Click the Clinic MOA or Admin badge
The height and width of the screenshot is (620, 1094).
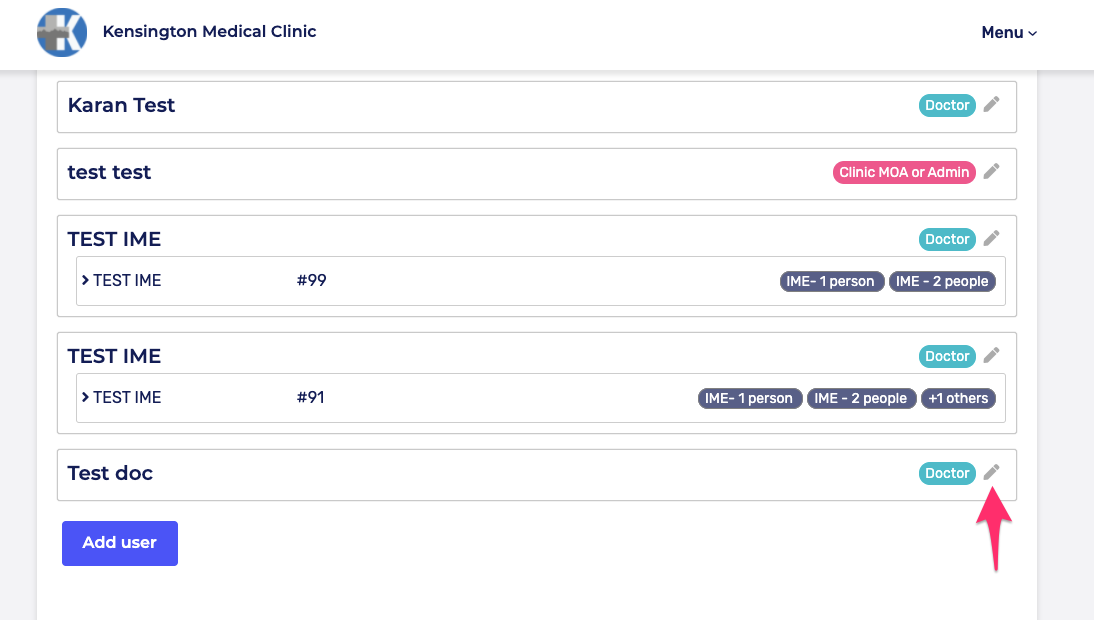(x=904, y=172)
